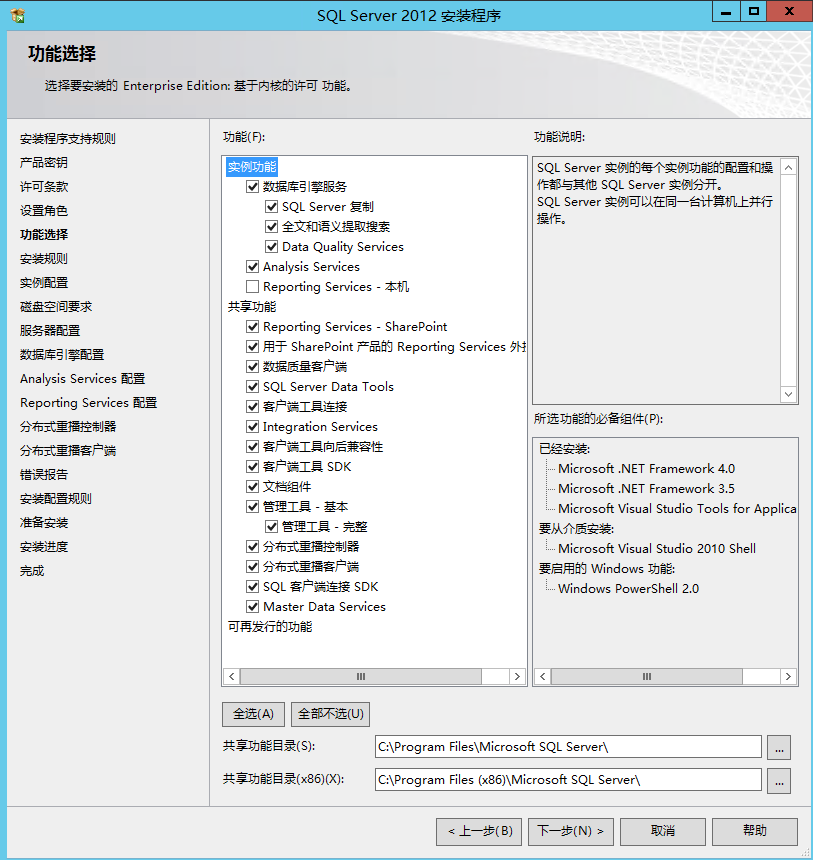Toggle Integration Services checkbox
This screenshot has height=860, width=813.
252,427
